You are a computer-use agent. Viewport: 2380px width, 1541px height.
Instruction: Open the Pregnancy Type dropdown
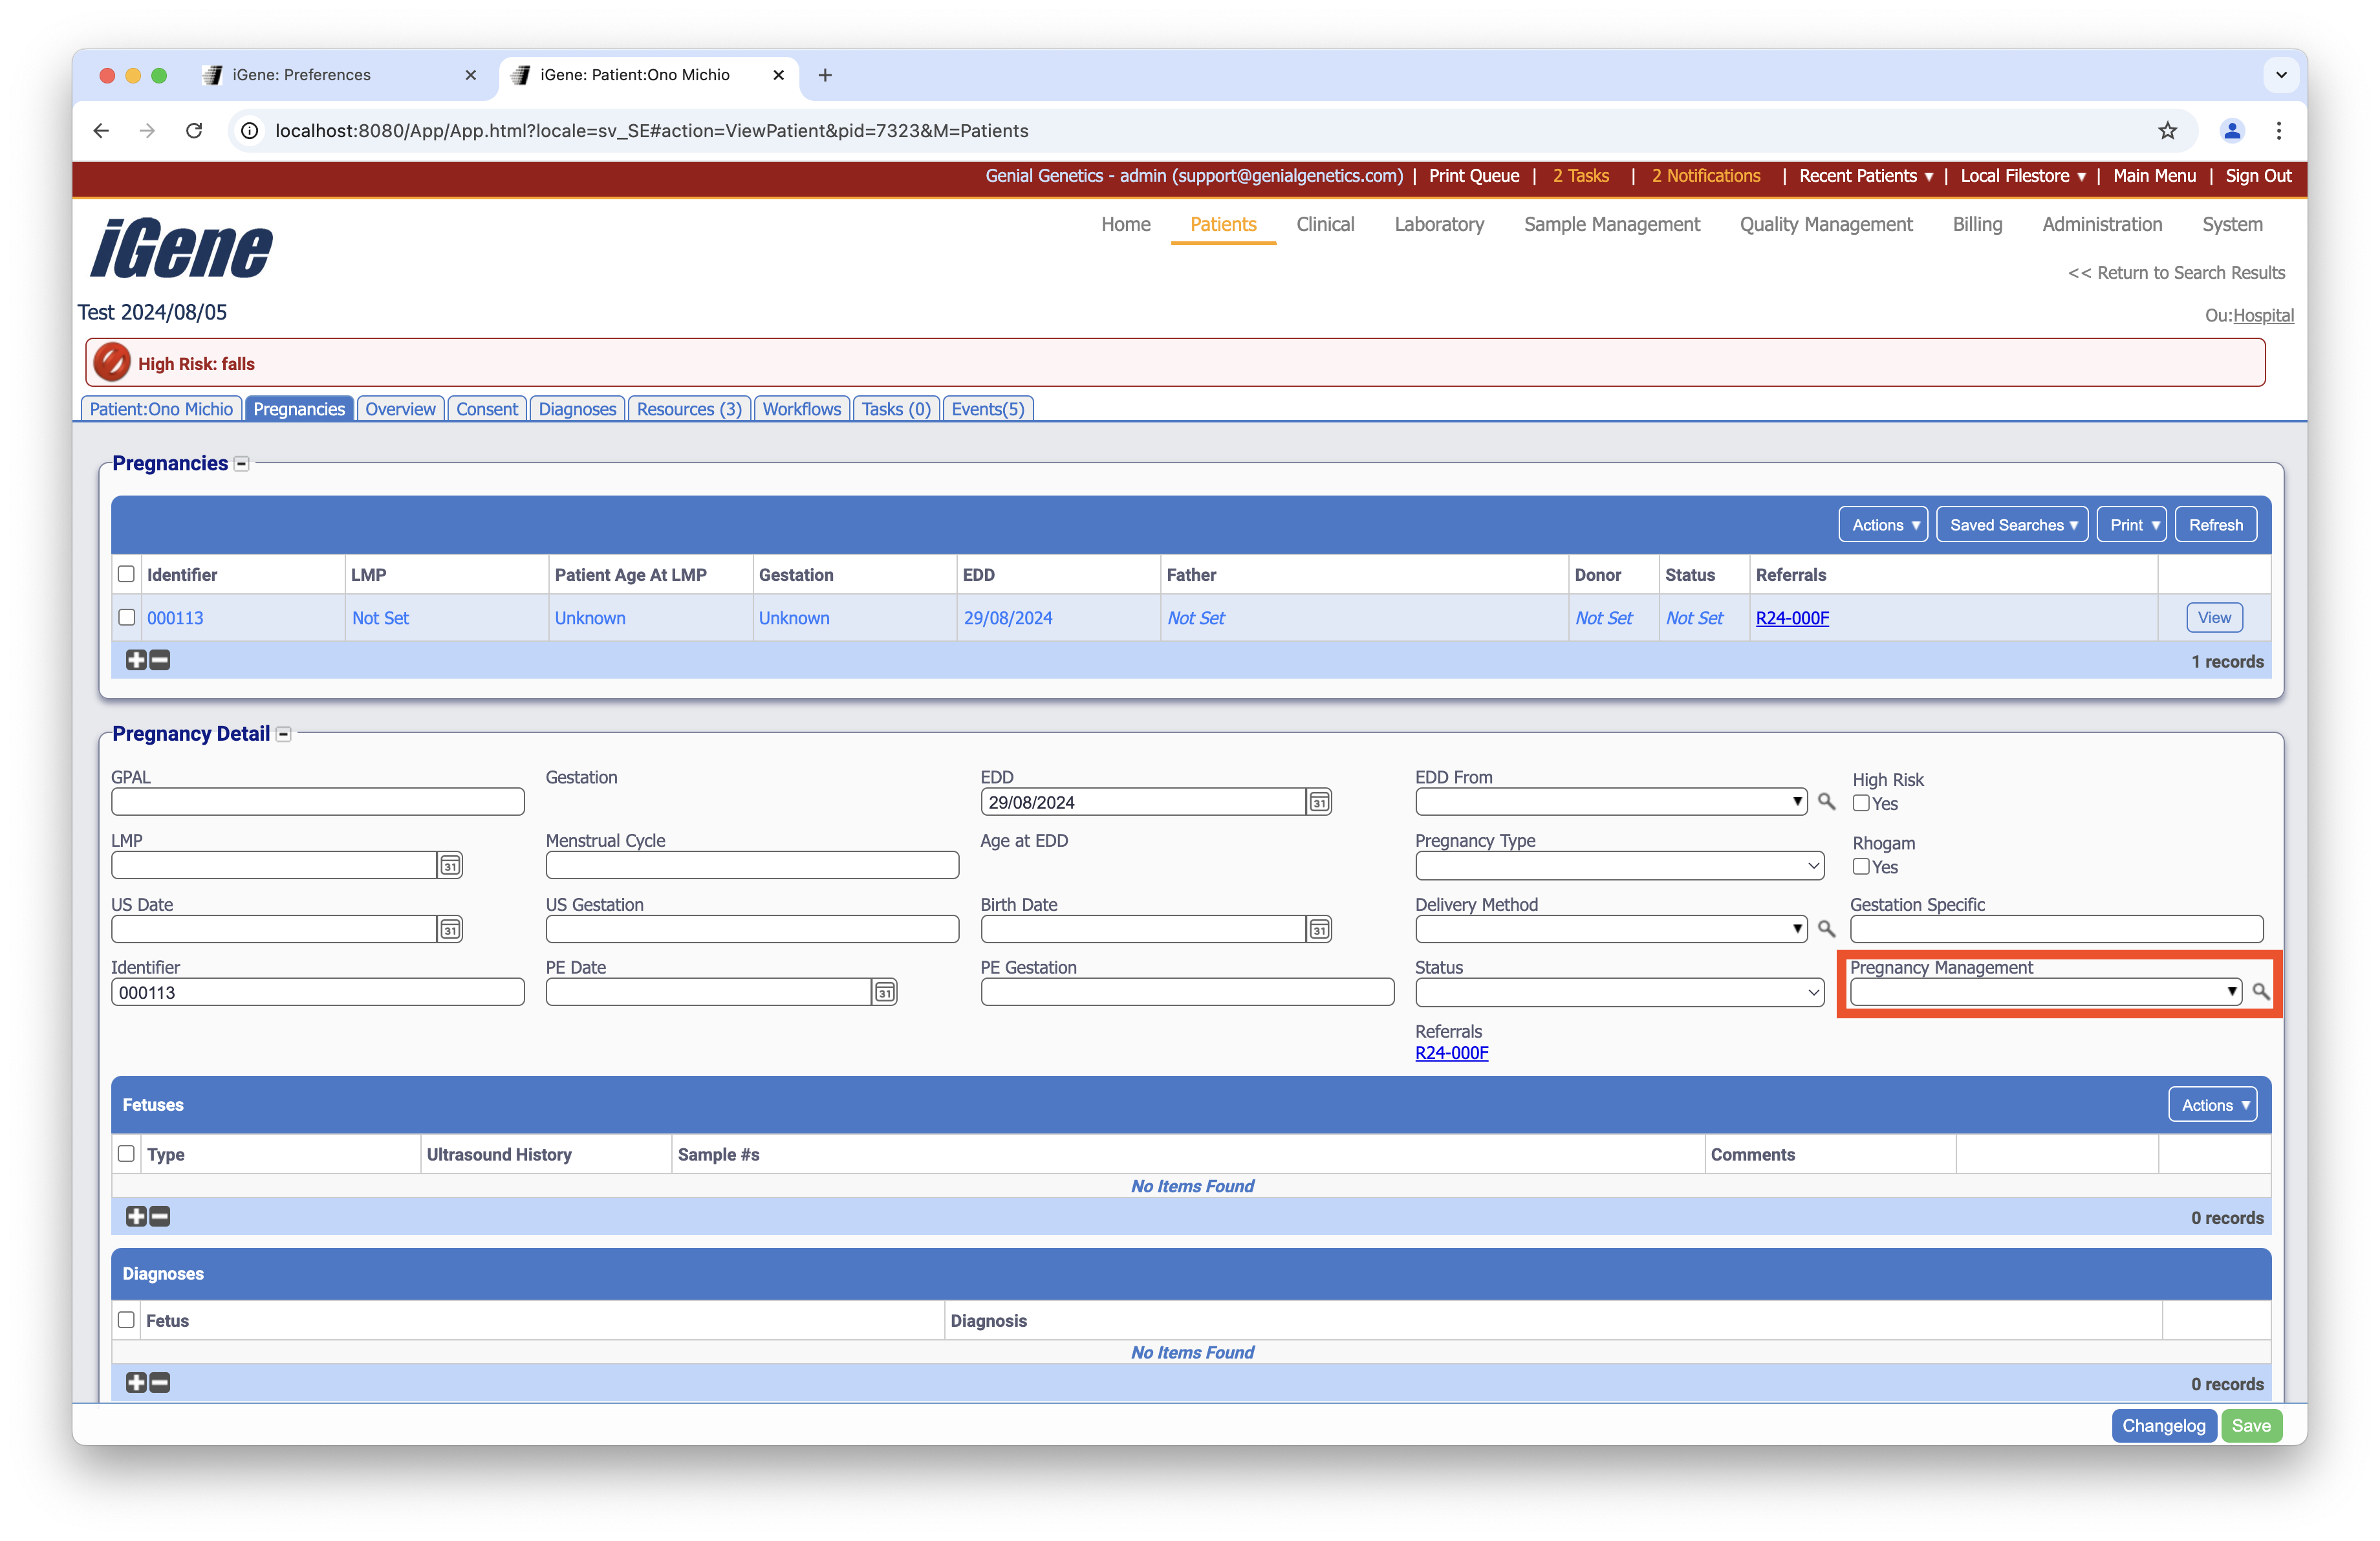(1619, 865)
